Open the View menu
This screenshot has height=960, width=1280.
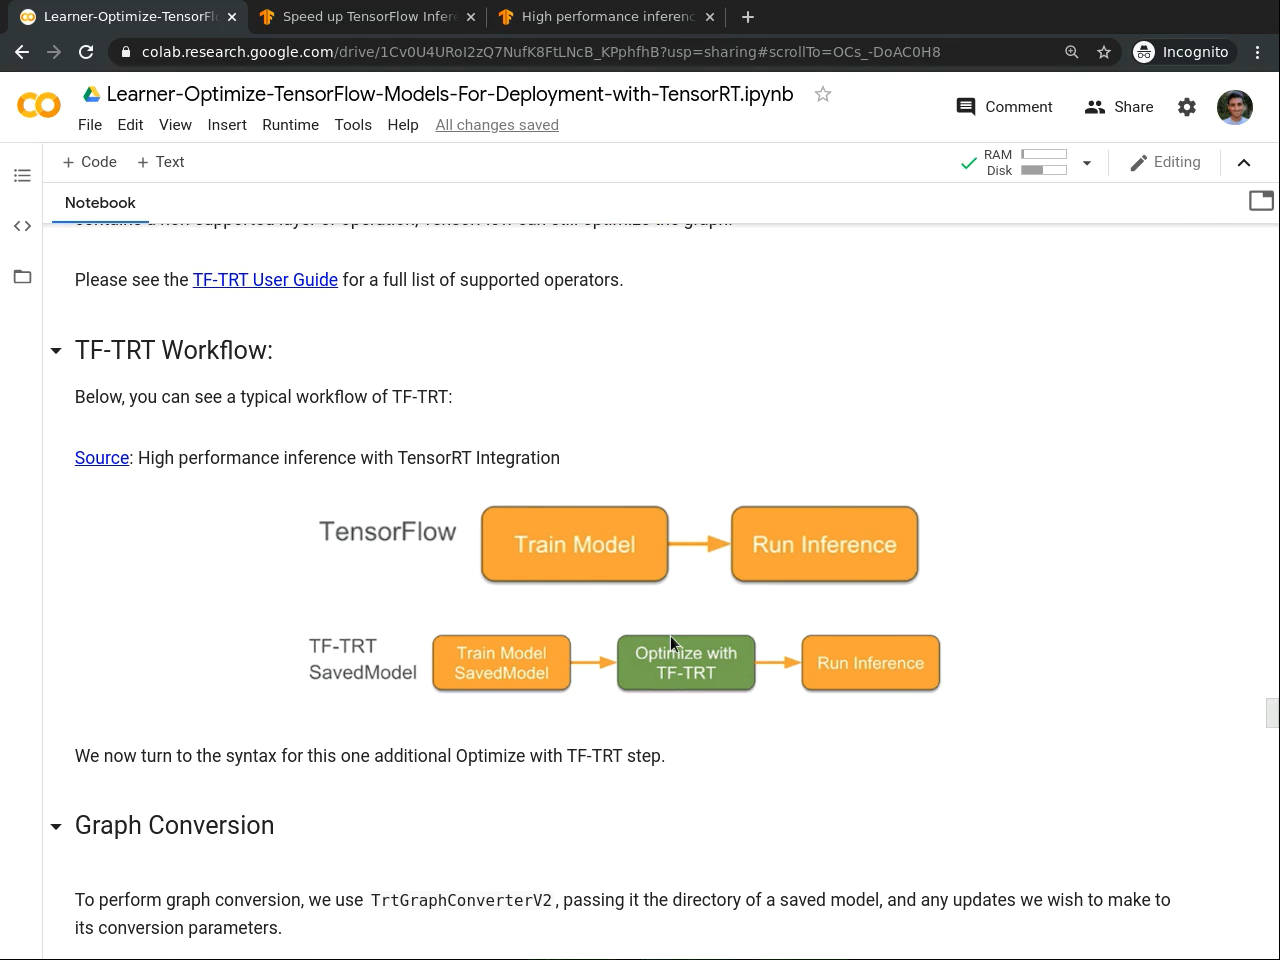pos(175,125)
